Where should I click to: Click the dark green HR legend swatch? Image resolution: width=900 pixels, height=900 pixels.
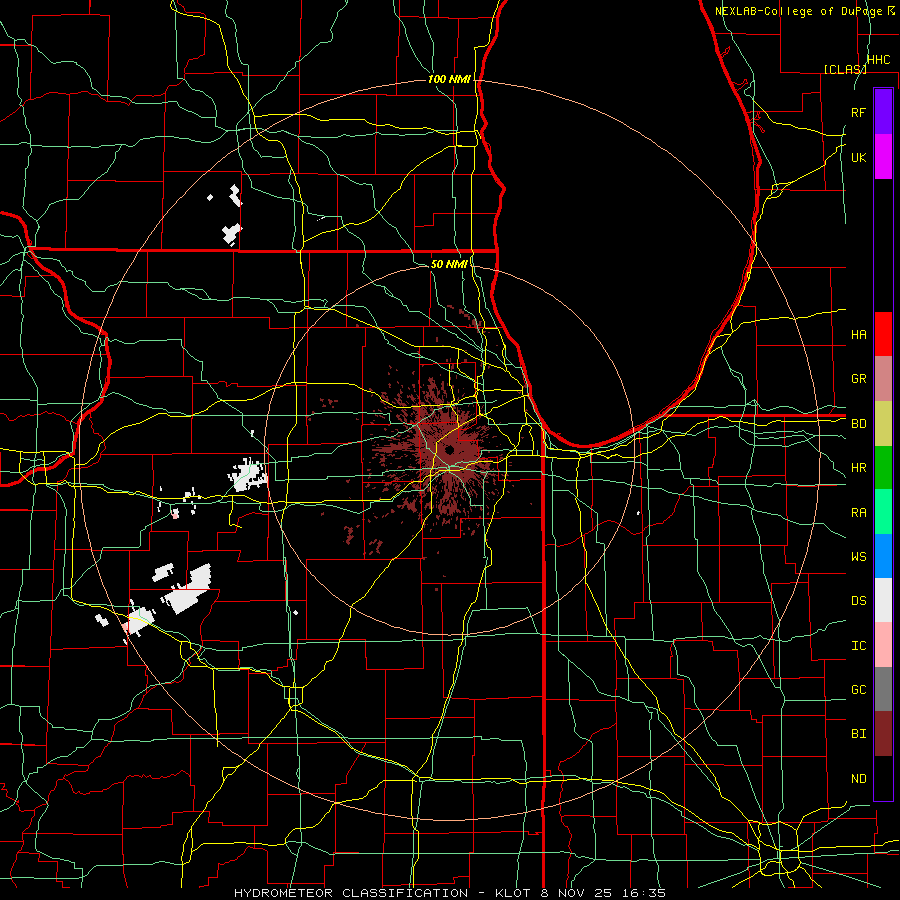(x=883, y=467)
